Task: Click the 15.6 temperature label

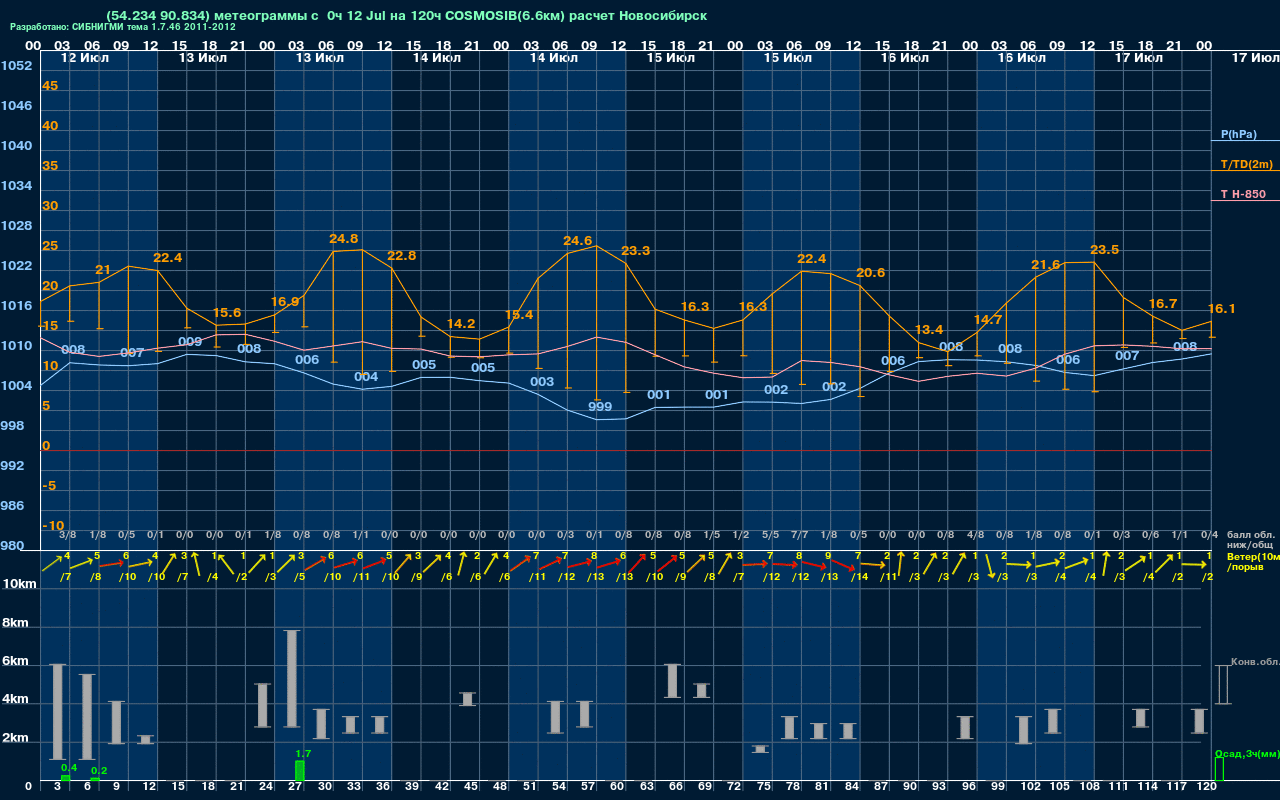Action: 227,313
